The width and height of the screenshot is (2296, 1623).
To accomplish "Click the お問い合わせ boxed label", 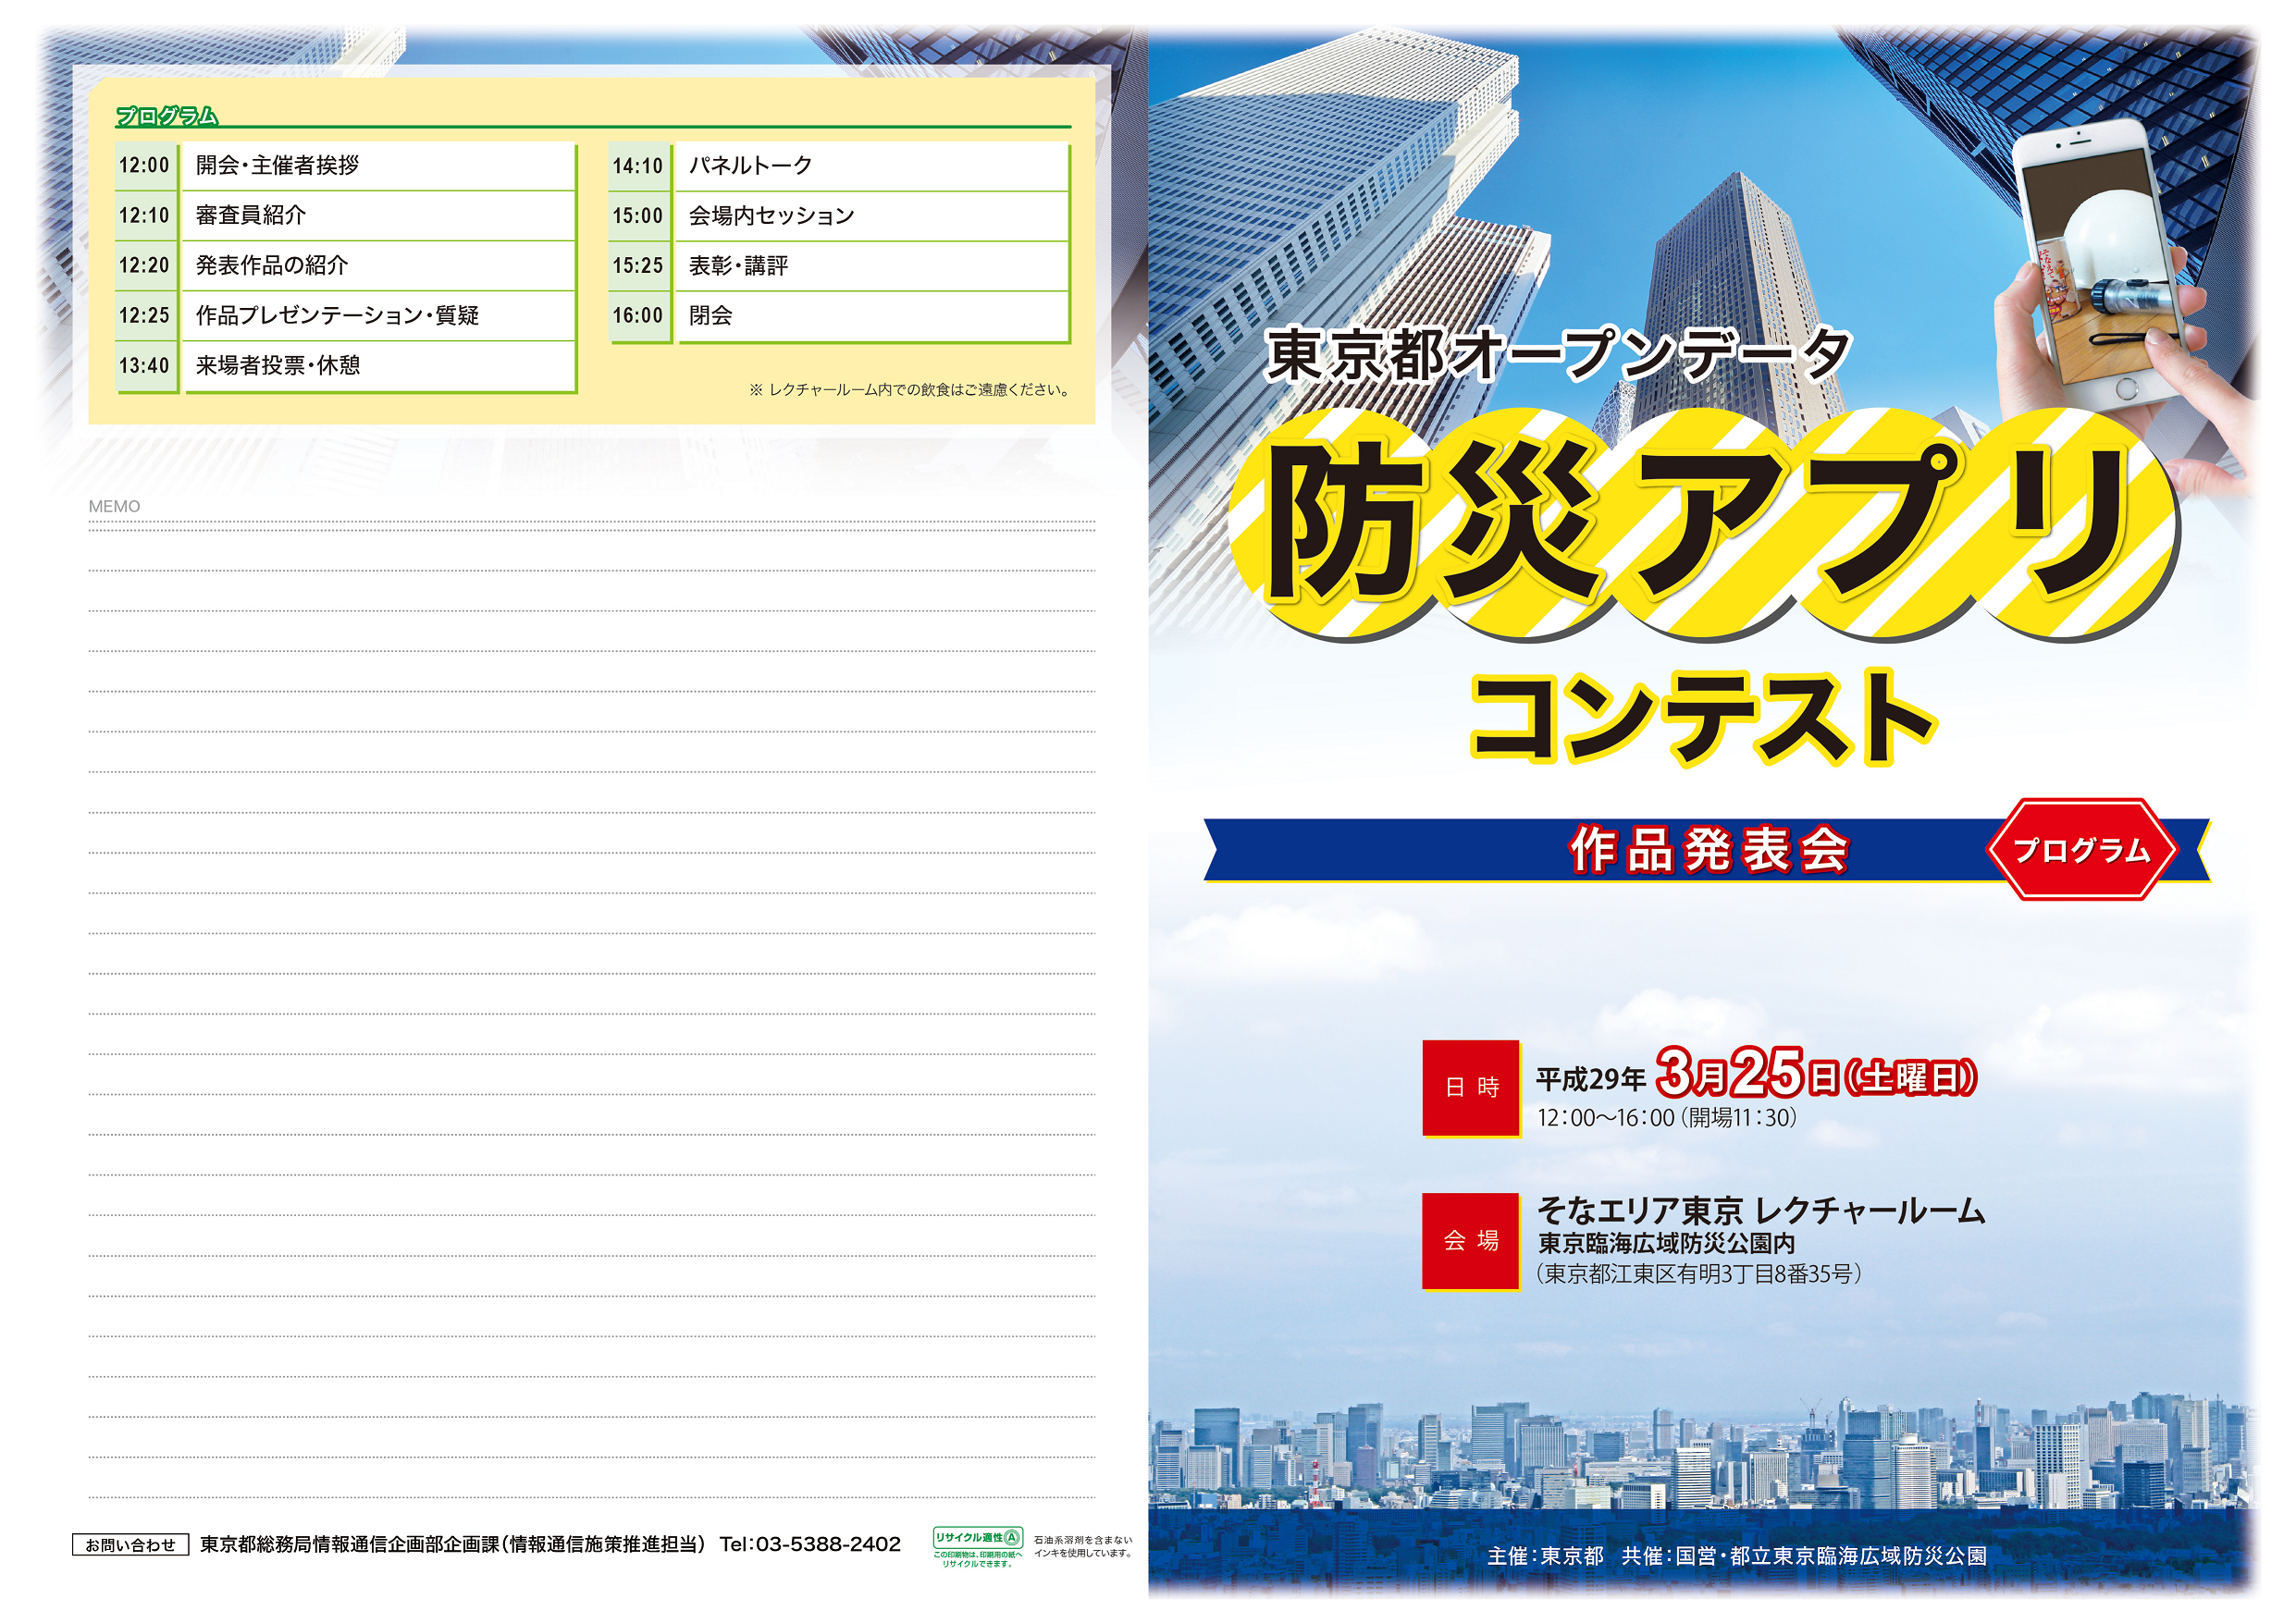I will point(130,1545).
